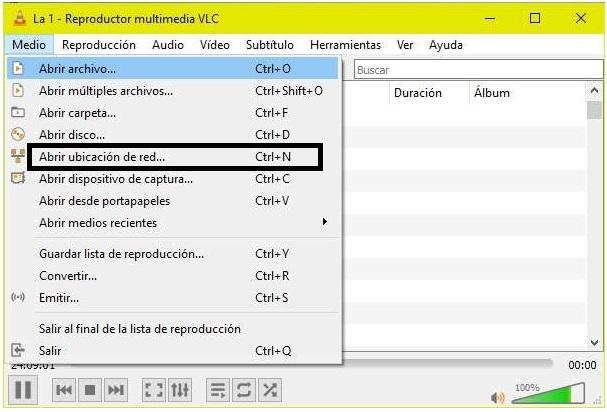This screenshot has height=412, width=607.
Task: Click the Buscar search field
Action: pyautogui.click(x=478, y=70)
